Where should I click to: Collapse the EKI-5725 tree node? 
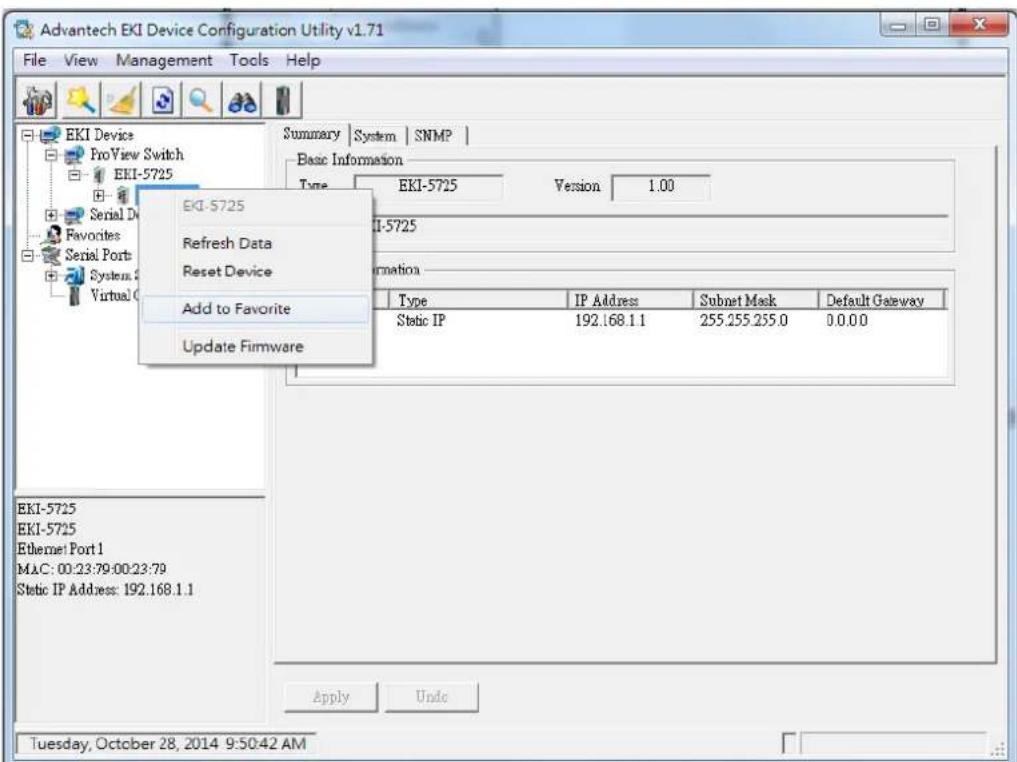click(x=75, y=175)
